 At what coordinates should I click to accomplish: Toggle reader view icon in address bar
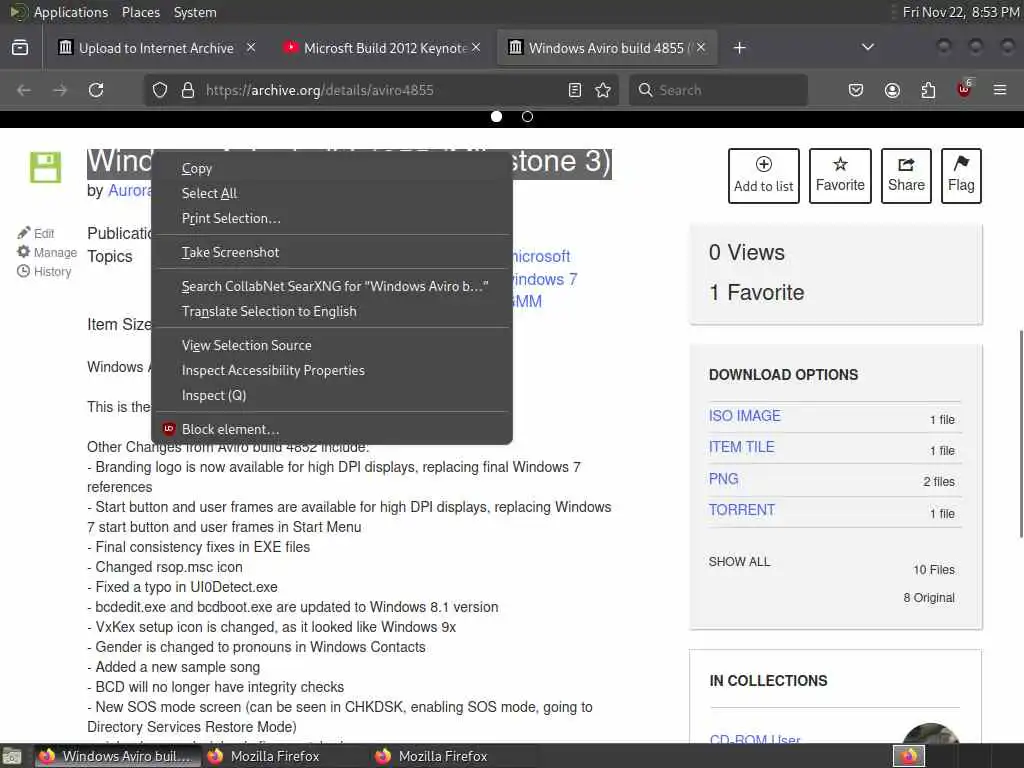575,90
